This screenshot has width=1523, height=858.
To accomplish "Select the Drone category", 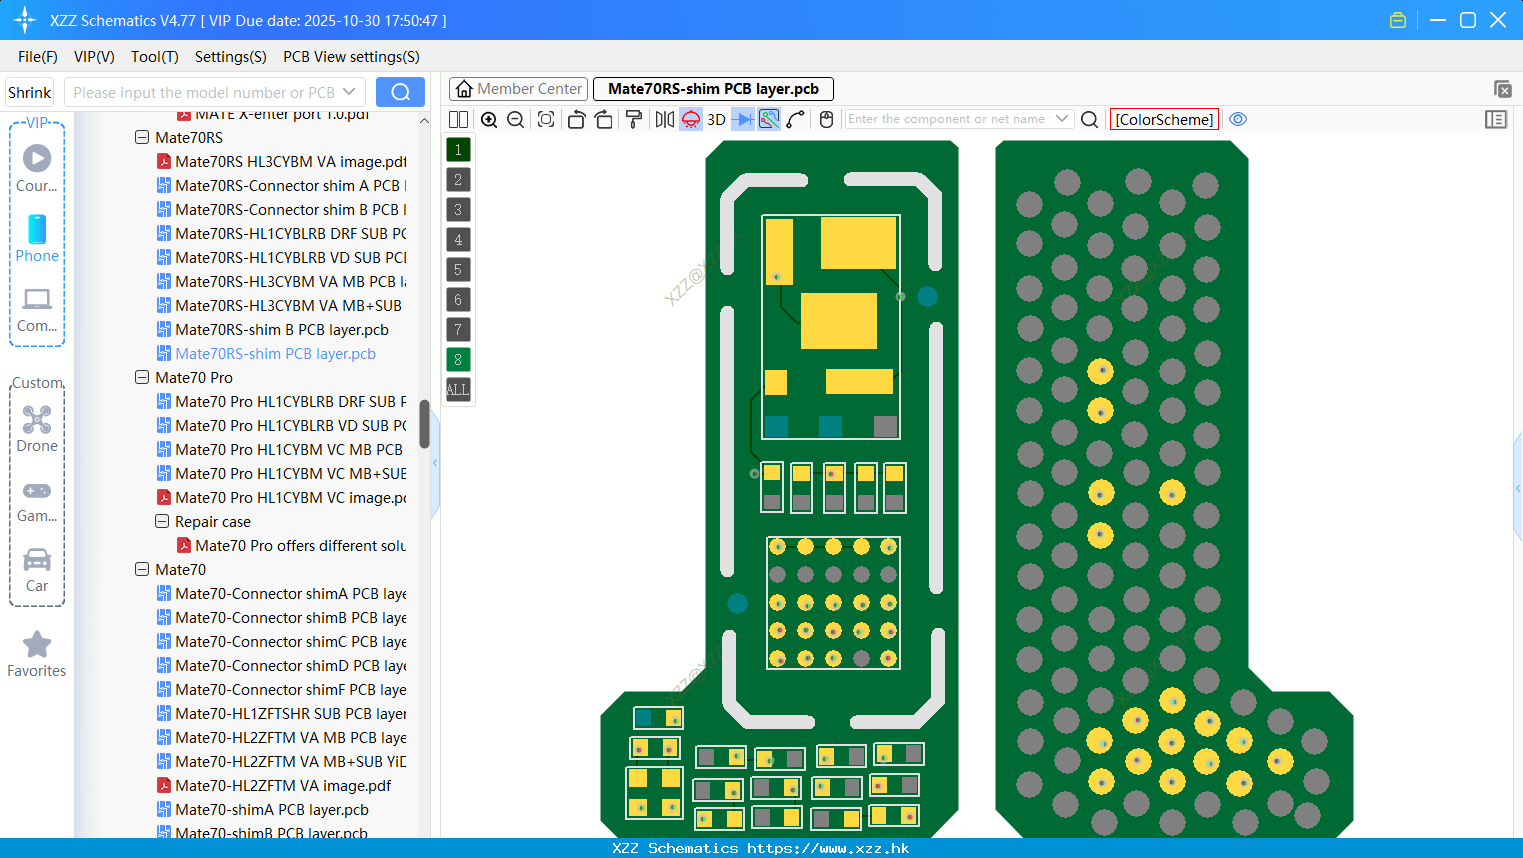I will pos(37,428).
